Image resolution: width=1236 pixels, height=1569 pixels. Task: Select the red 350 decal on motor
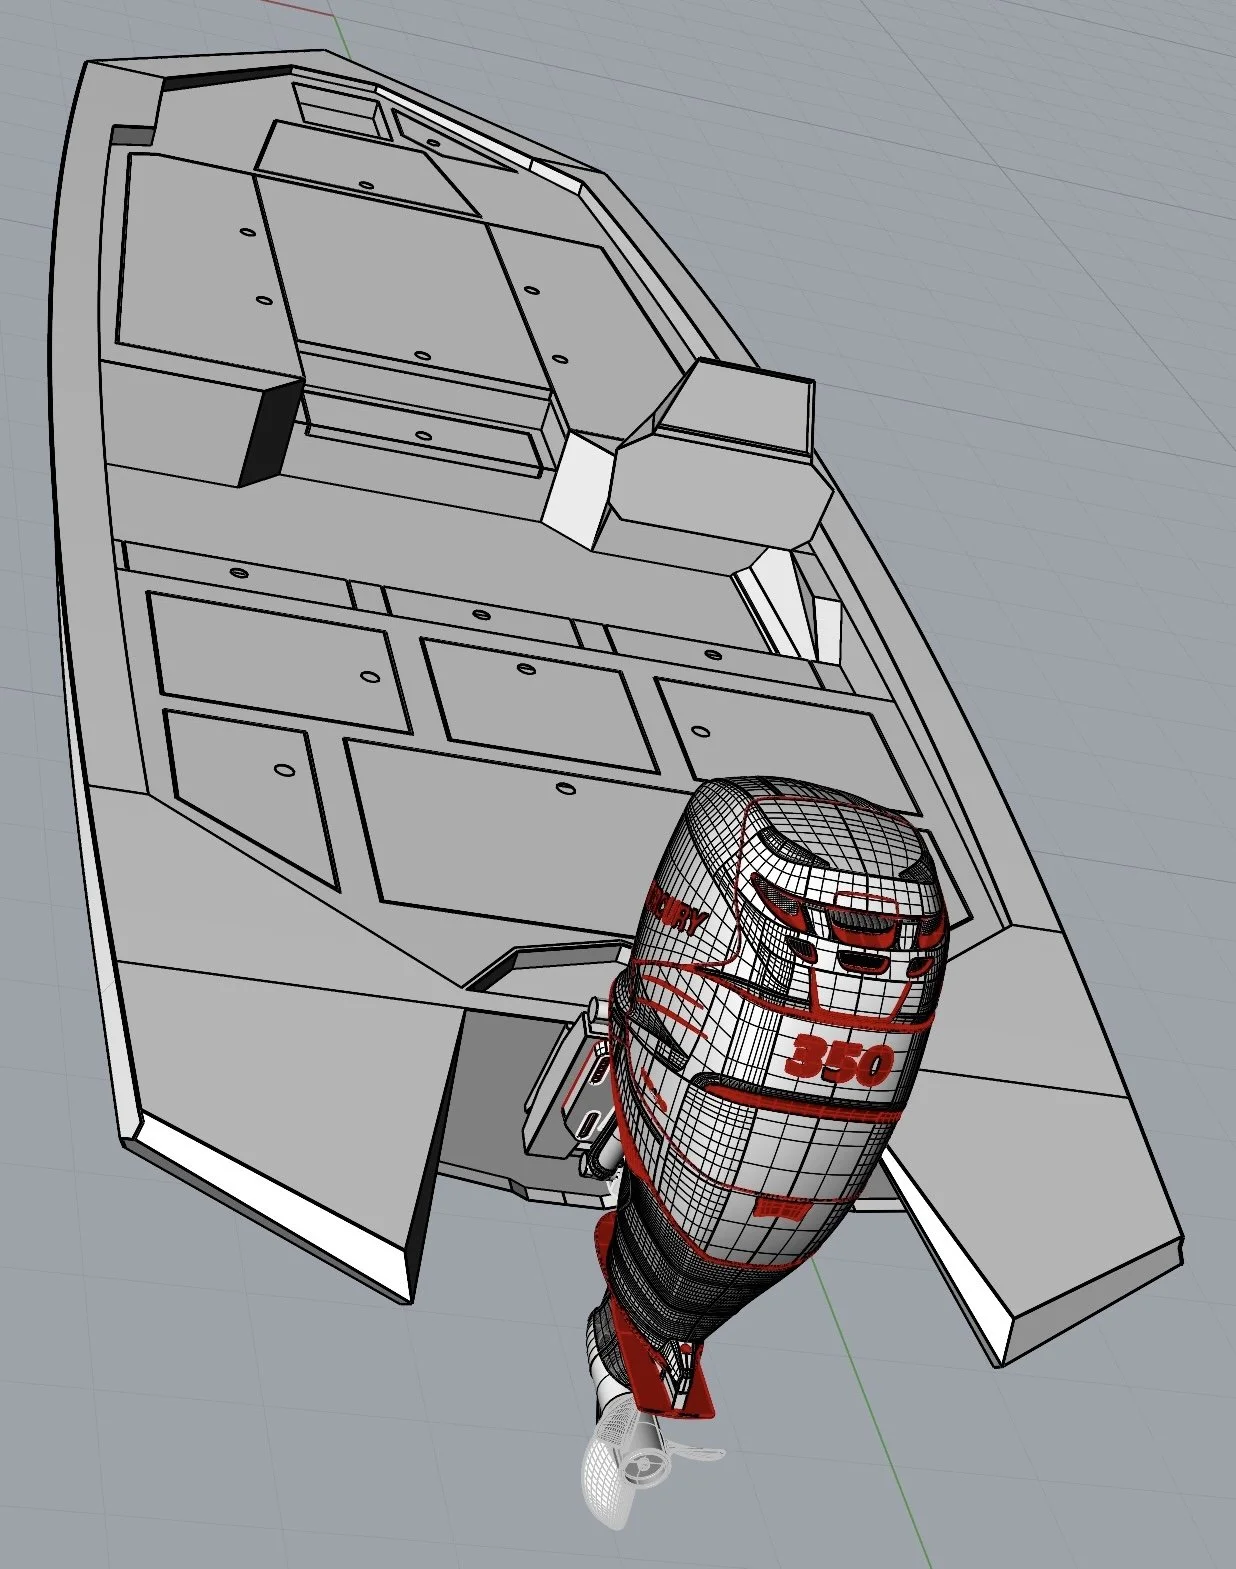click(x=839, y=1060)
